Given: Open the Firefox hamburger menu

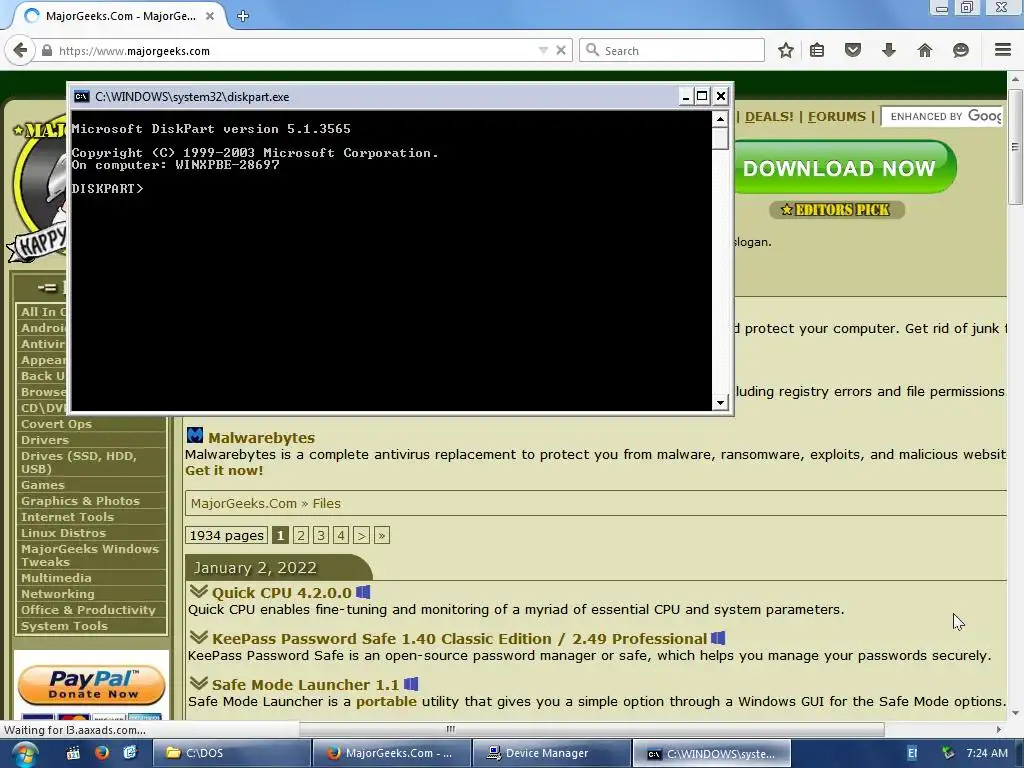Looking at the screenshot, I should coord(1003,50).
